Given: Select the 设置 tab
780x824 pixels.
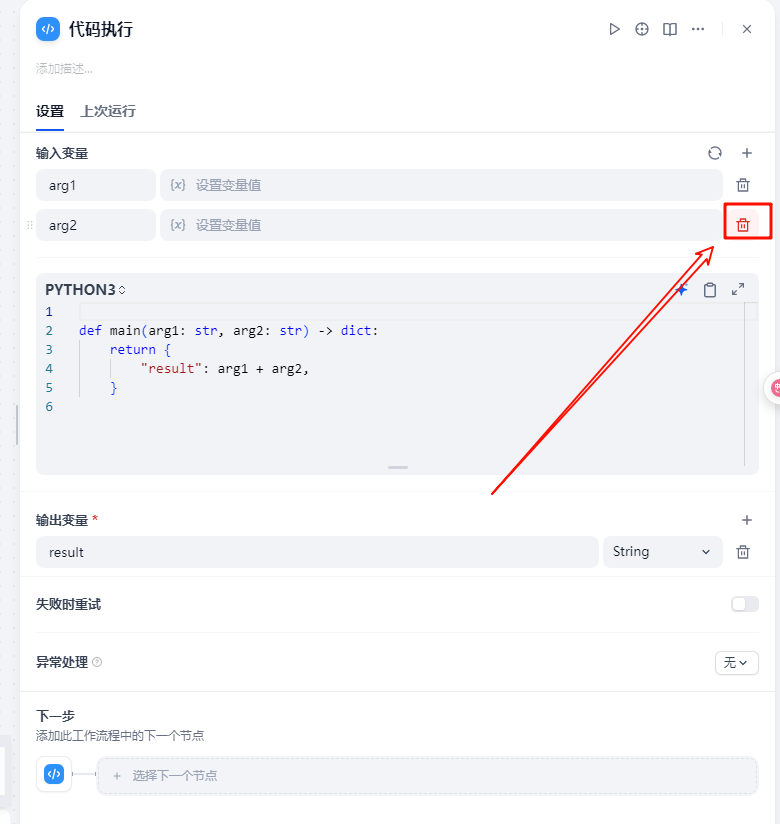Looking at the screenshot, I should pos(50,111).
